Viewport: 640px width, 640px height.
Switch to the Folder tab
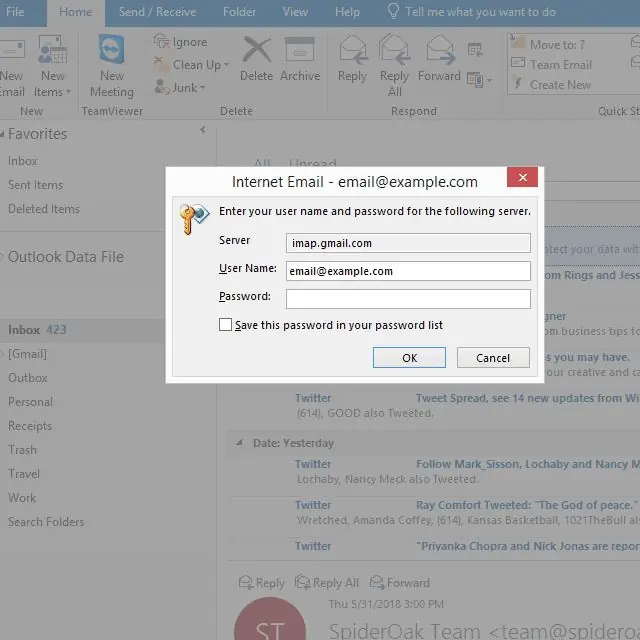point(239,11)
